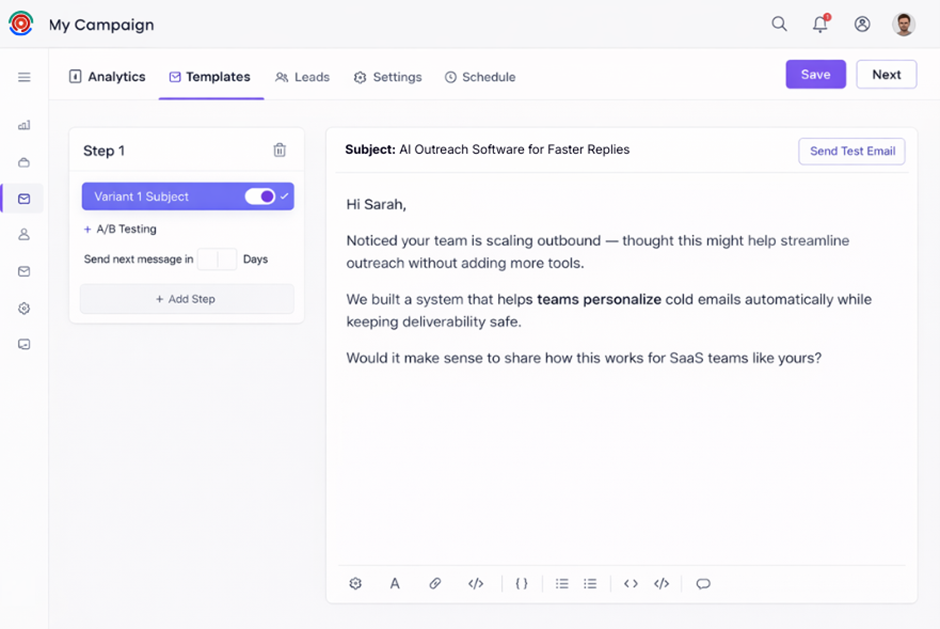Open the analytics bar chart sidebar icon
The width and height of the screenshot is (940, 629).
[x=24, y=125]
